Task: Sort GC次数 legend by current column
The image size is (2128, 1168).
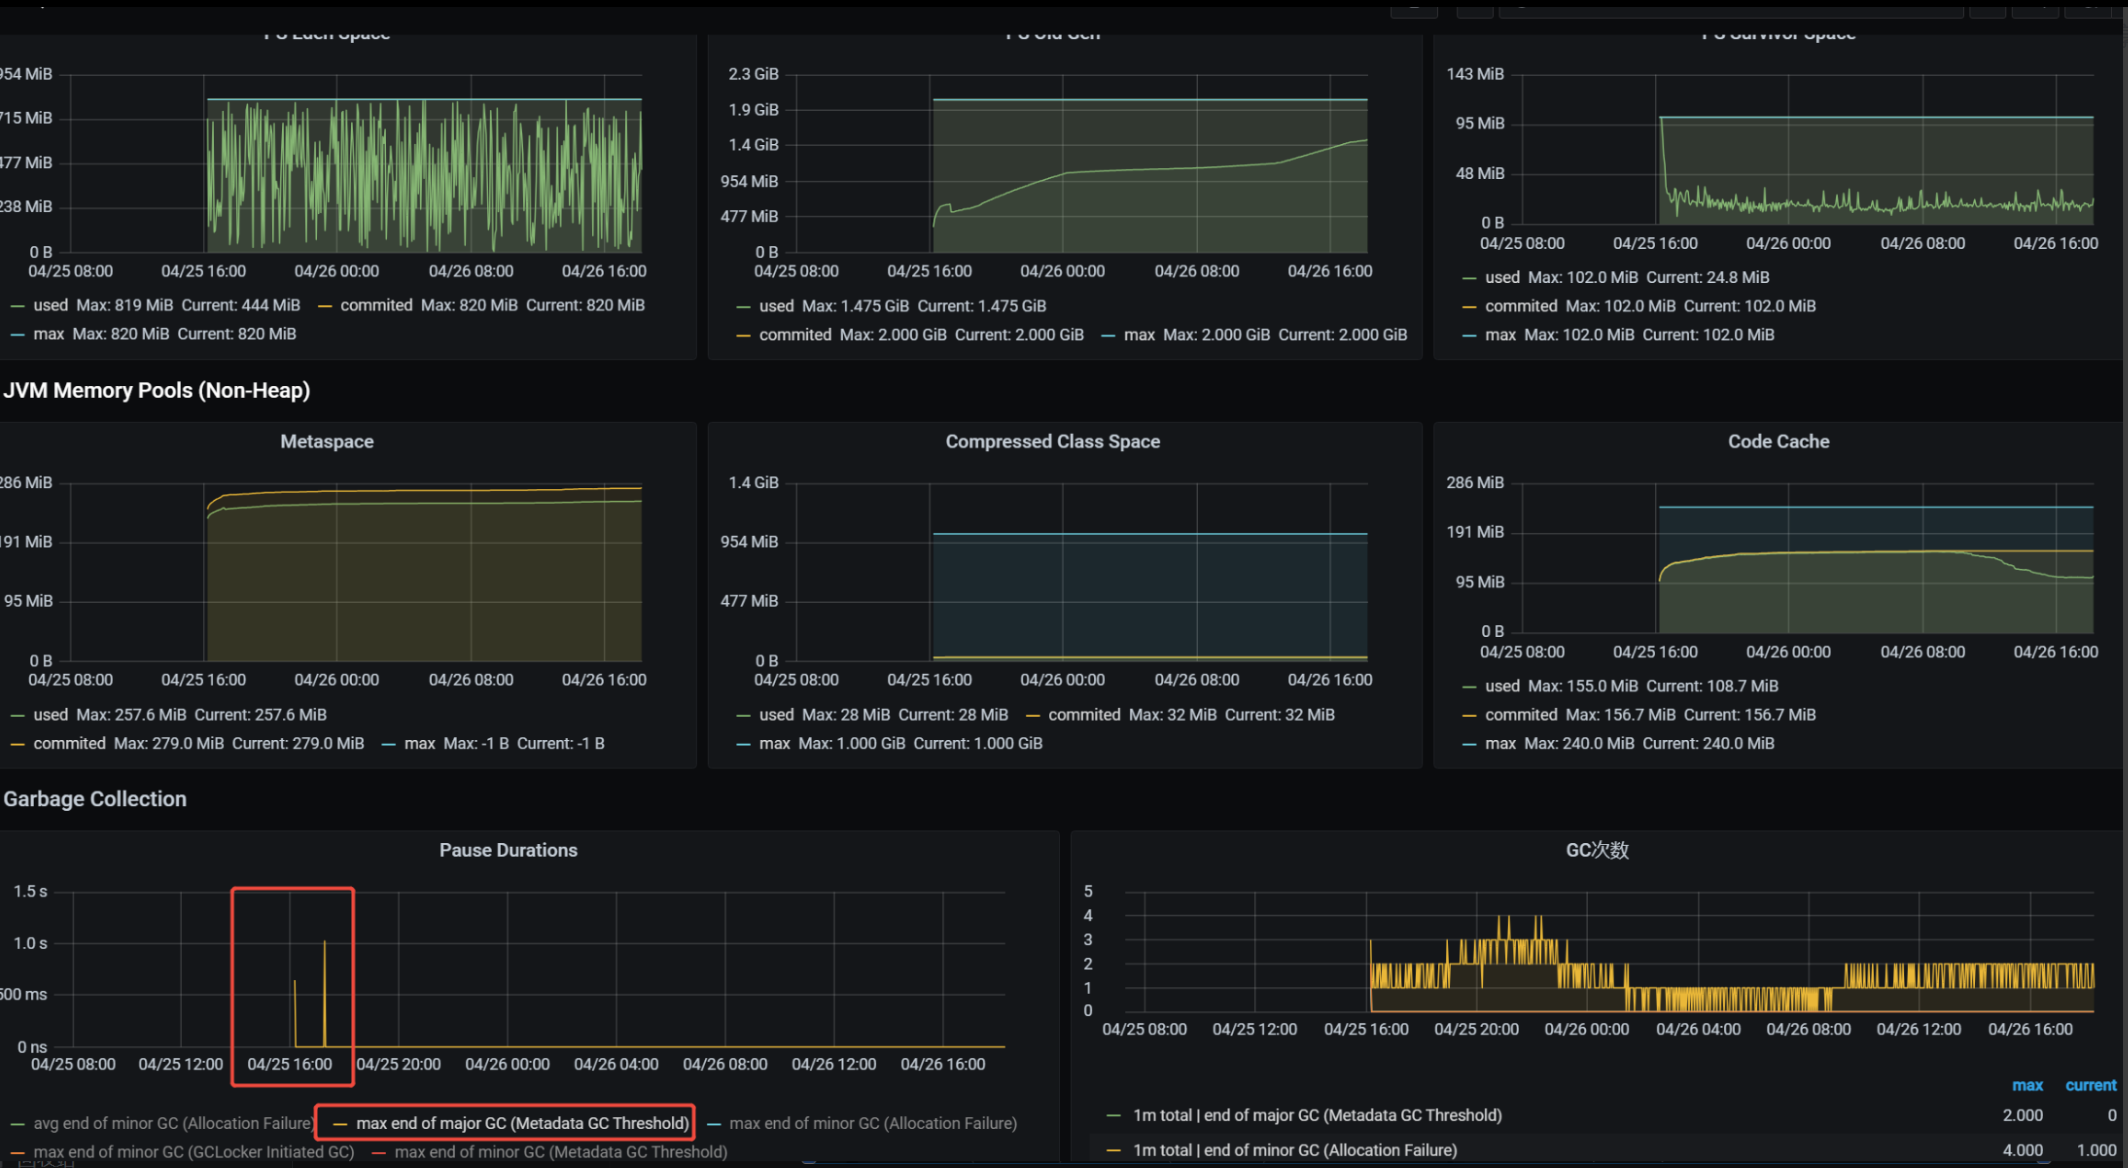Action: point(2090,1085)
